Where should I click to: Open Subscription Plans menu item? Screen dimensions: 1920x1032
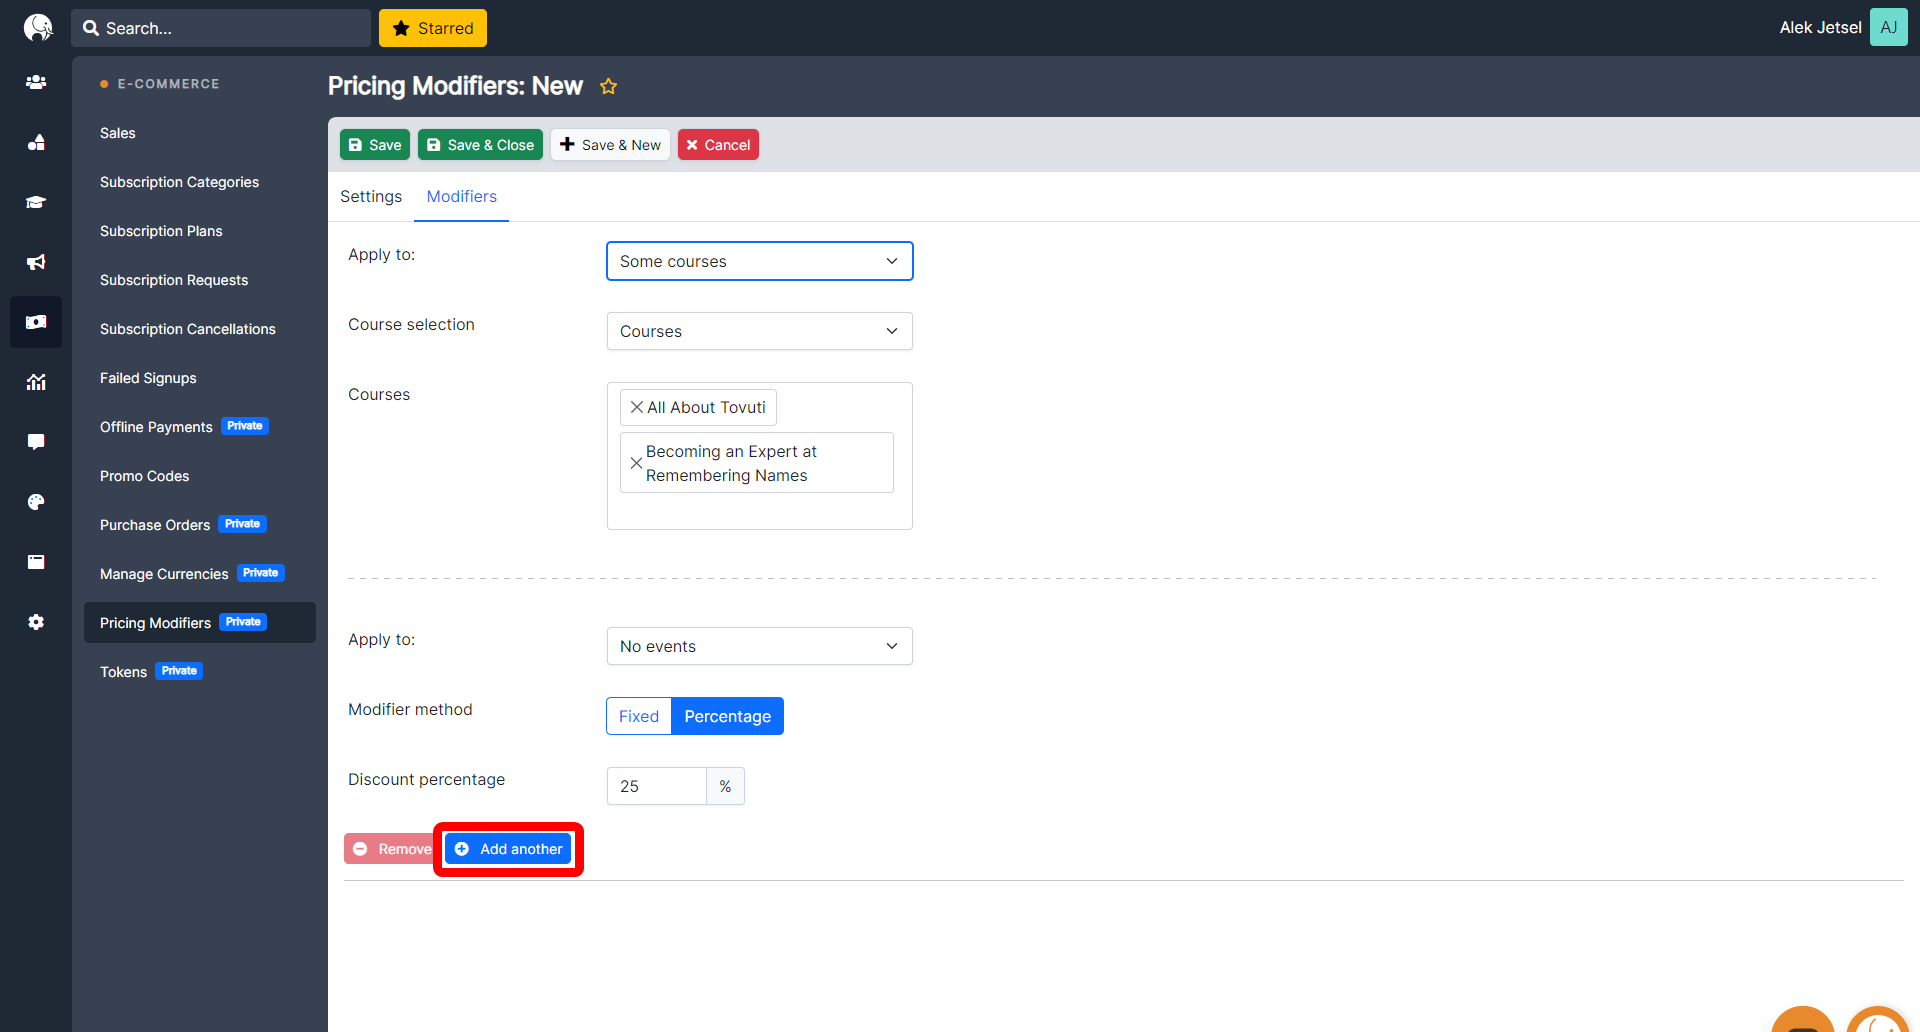pyautogui.click(x=161, y=231)
